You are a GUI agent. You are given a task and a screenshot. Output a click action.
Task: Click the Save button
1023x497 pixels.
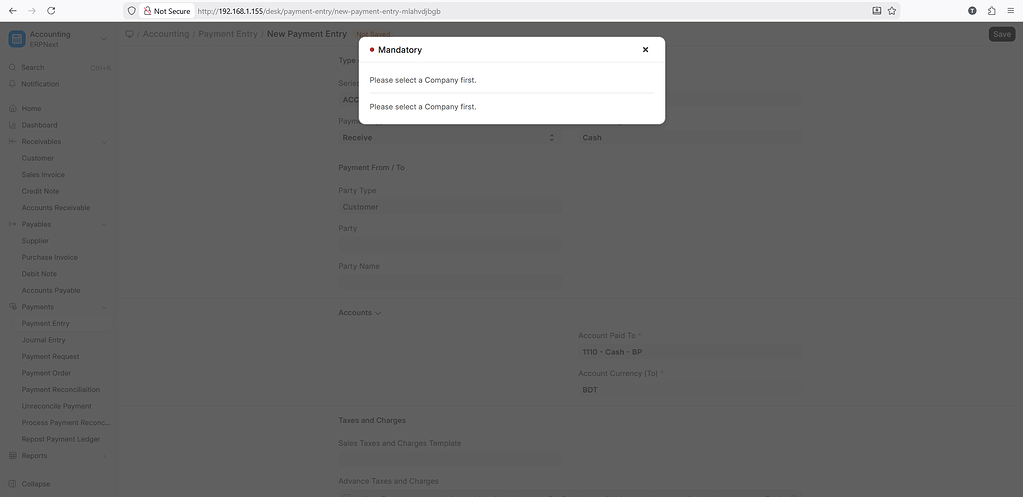(1001, 34)
